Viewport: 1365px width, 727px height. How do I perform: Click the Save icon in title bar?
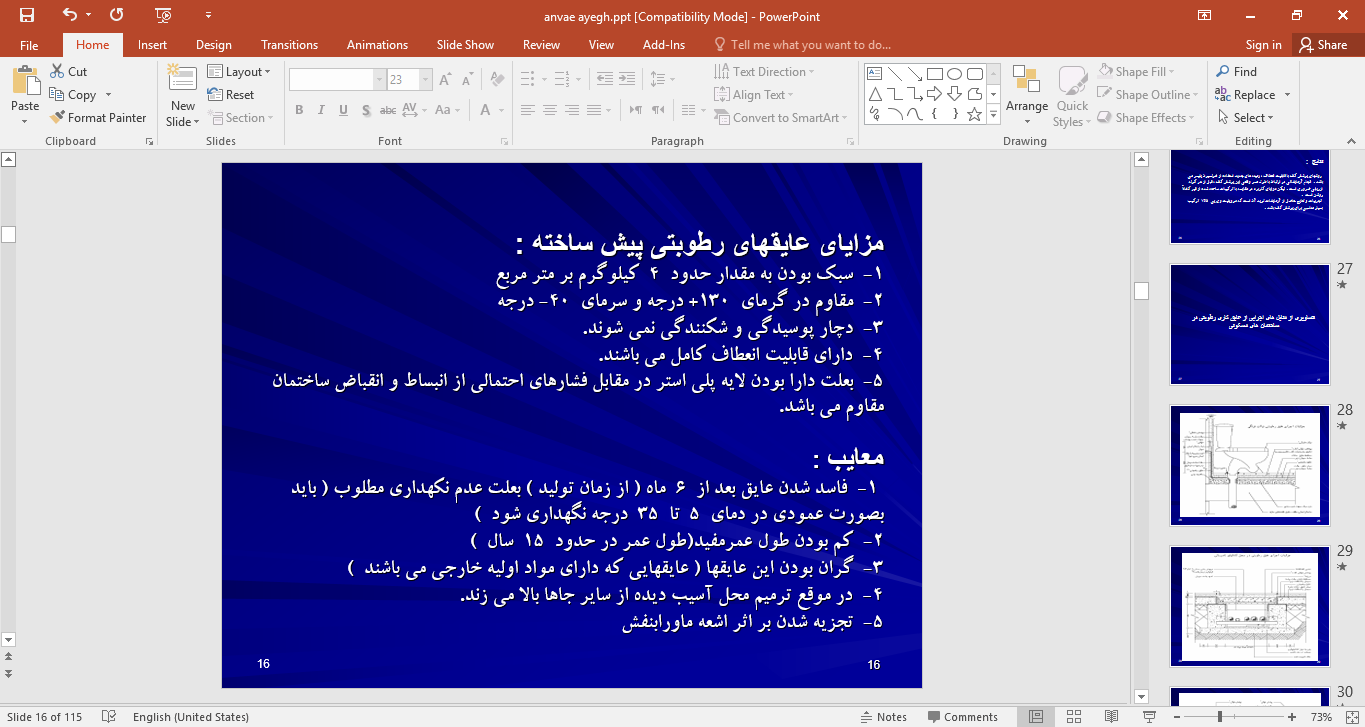coord(26,15)
